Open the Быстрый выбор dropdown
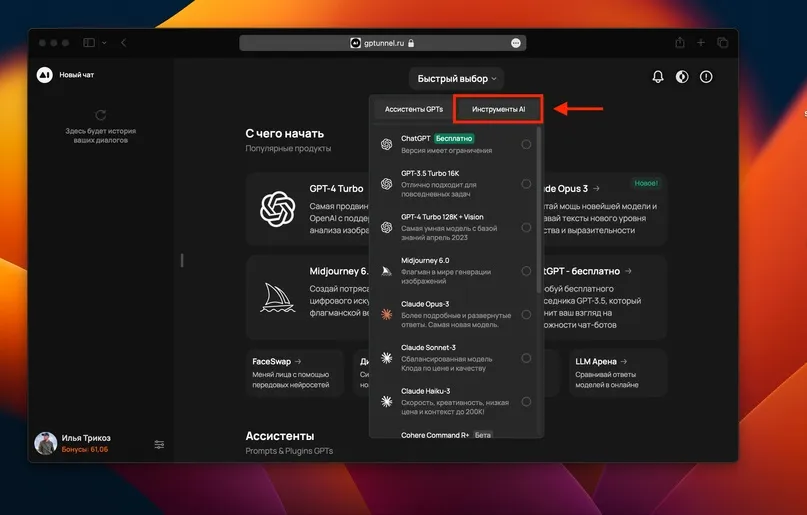The height and width of the screenshot is (515, 807). coord(457,79)
